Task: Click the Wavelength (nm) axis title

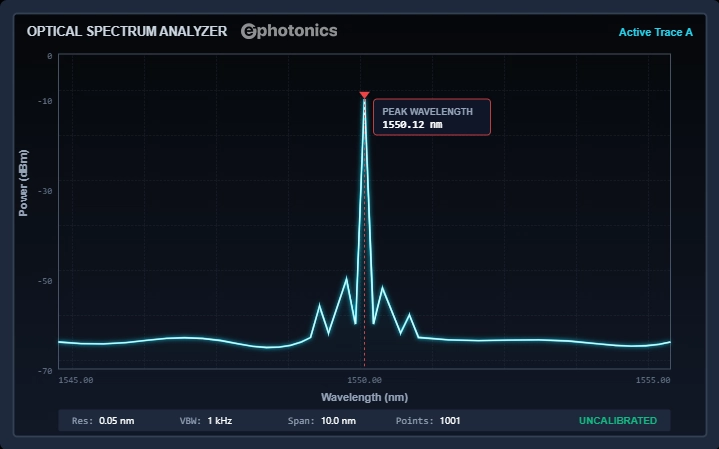Action: (x=364, y=397)
